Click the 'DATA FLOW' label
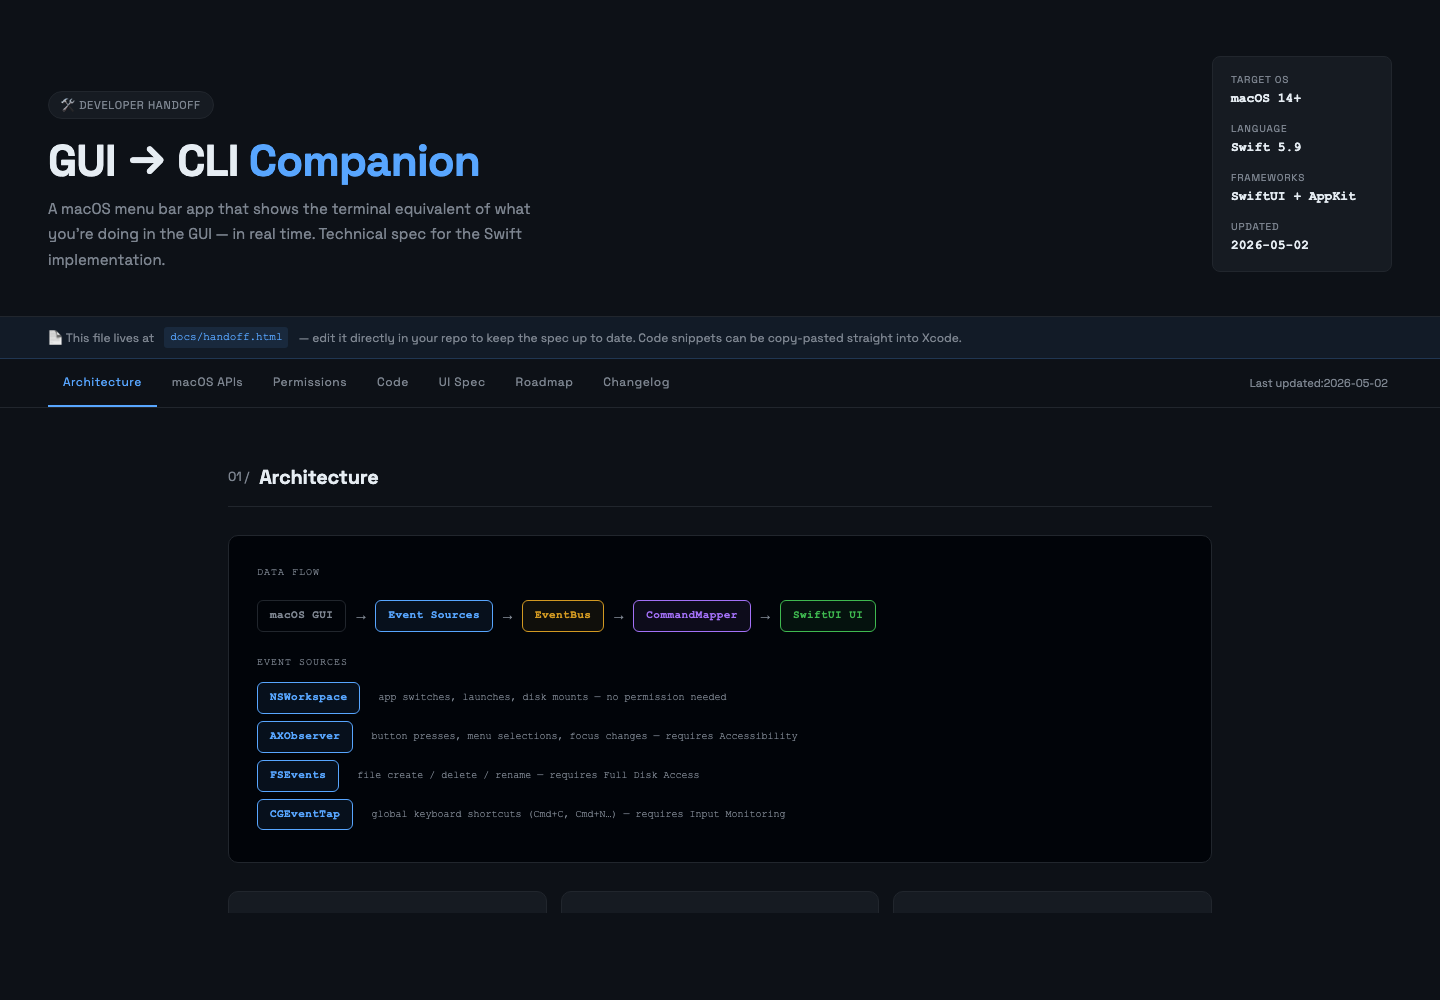Image resolution: width=1440 pixels, height=1000 pixels. point(288,572)
